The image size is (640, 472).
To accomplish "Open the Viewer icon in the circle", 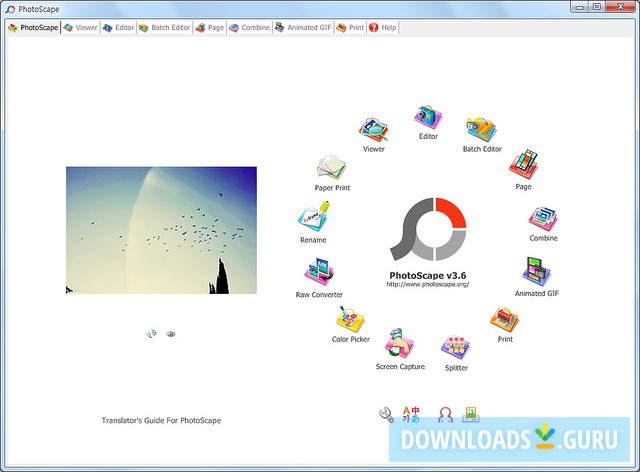I will pos(373,130).
